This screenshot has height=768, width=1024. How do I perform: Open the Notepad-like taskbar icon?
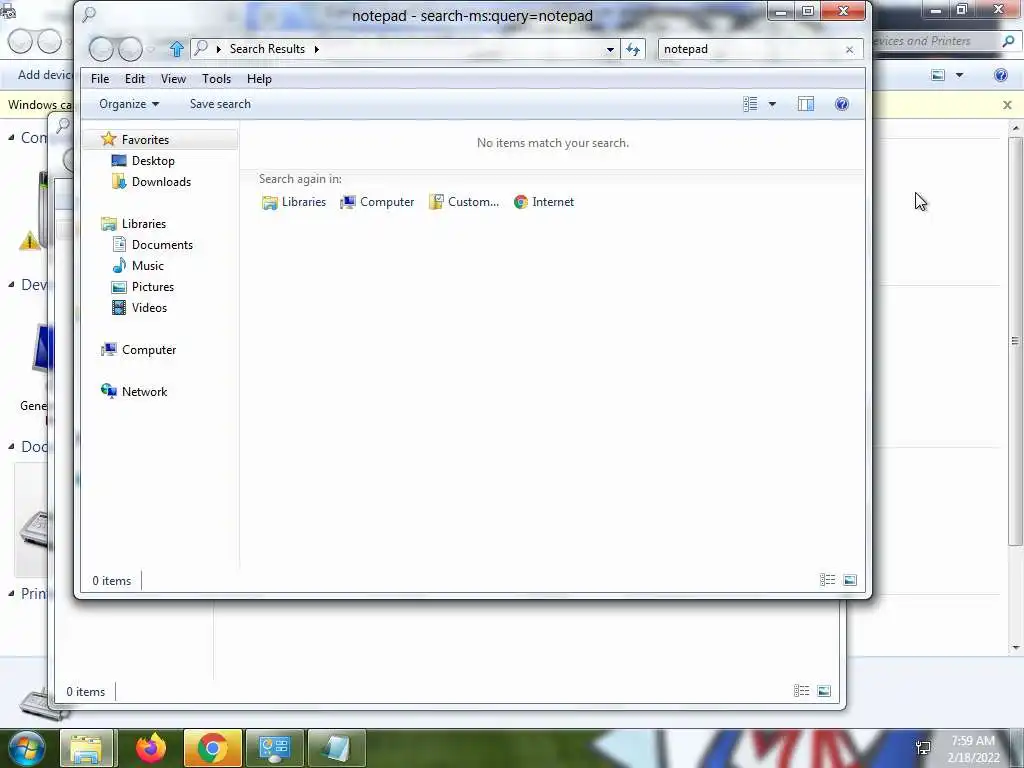[x=336, y=748]
